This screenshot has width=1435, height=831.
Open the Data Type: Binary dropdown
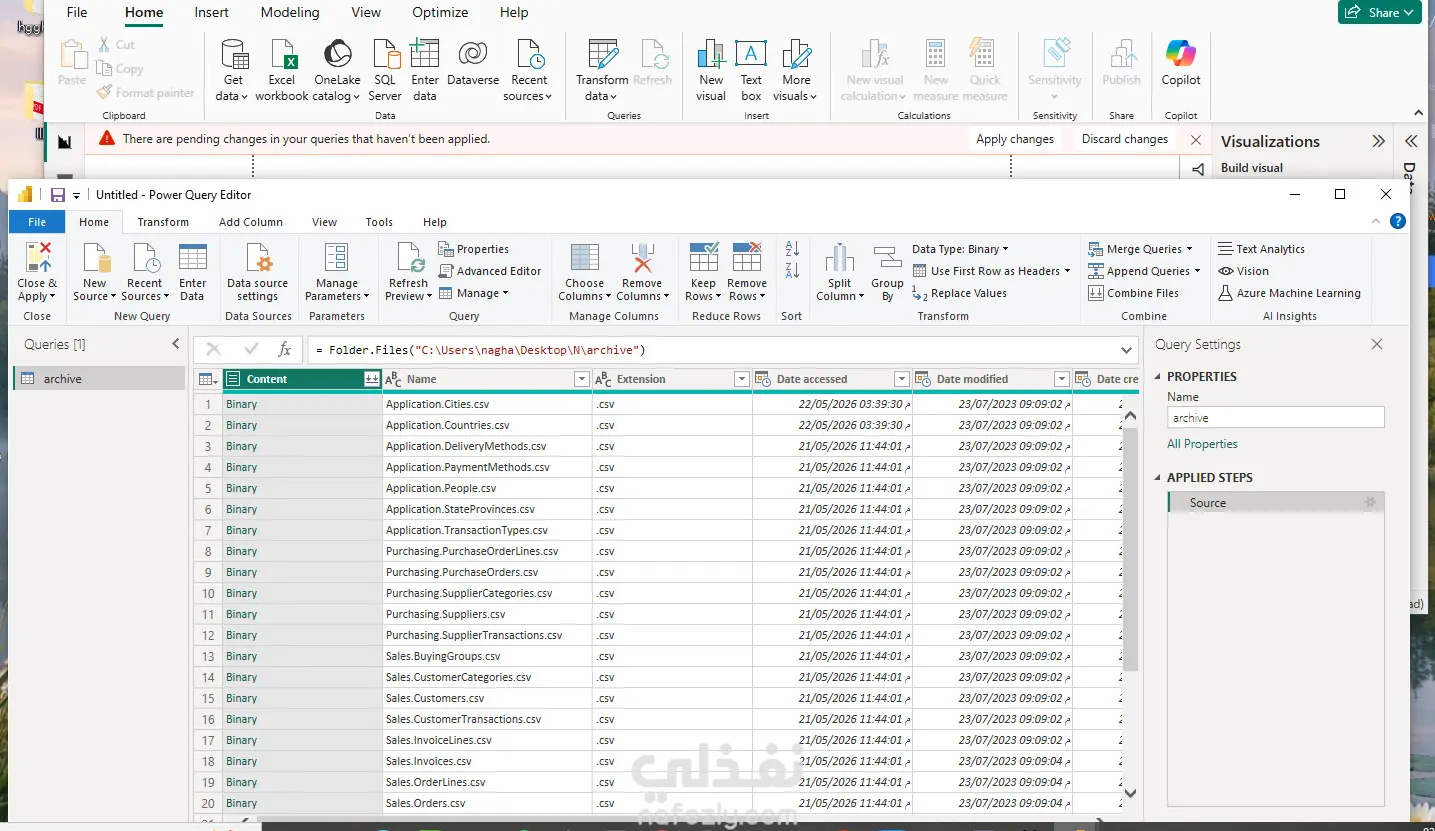(960, 249)
